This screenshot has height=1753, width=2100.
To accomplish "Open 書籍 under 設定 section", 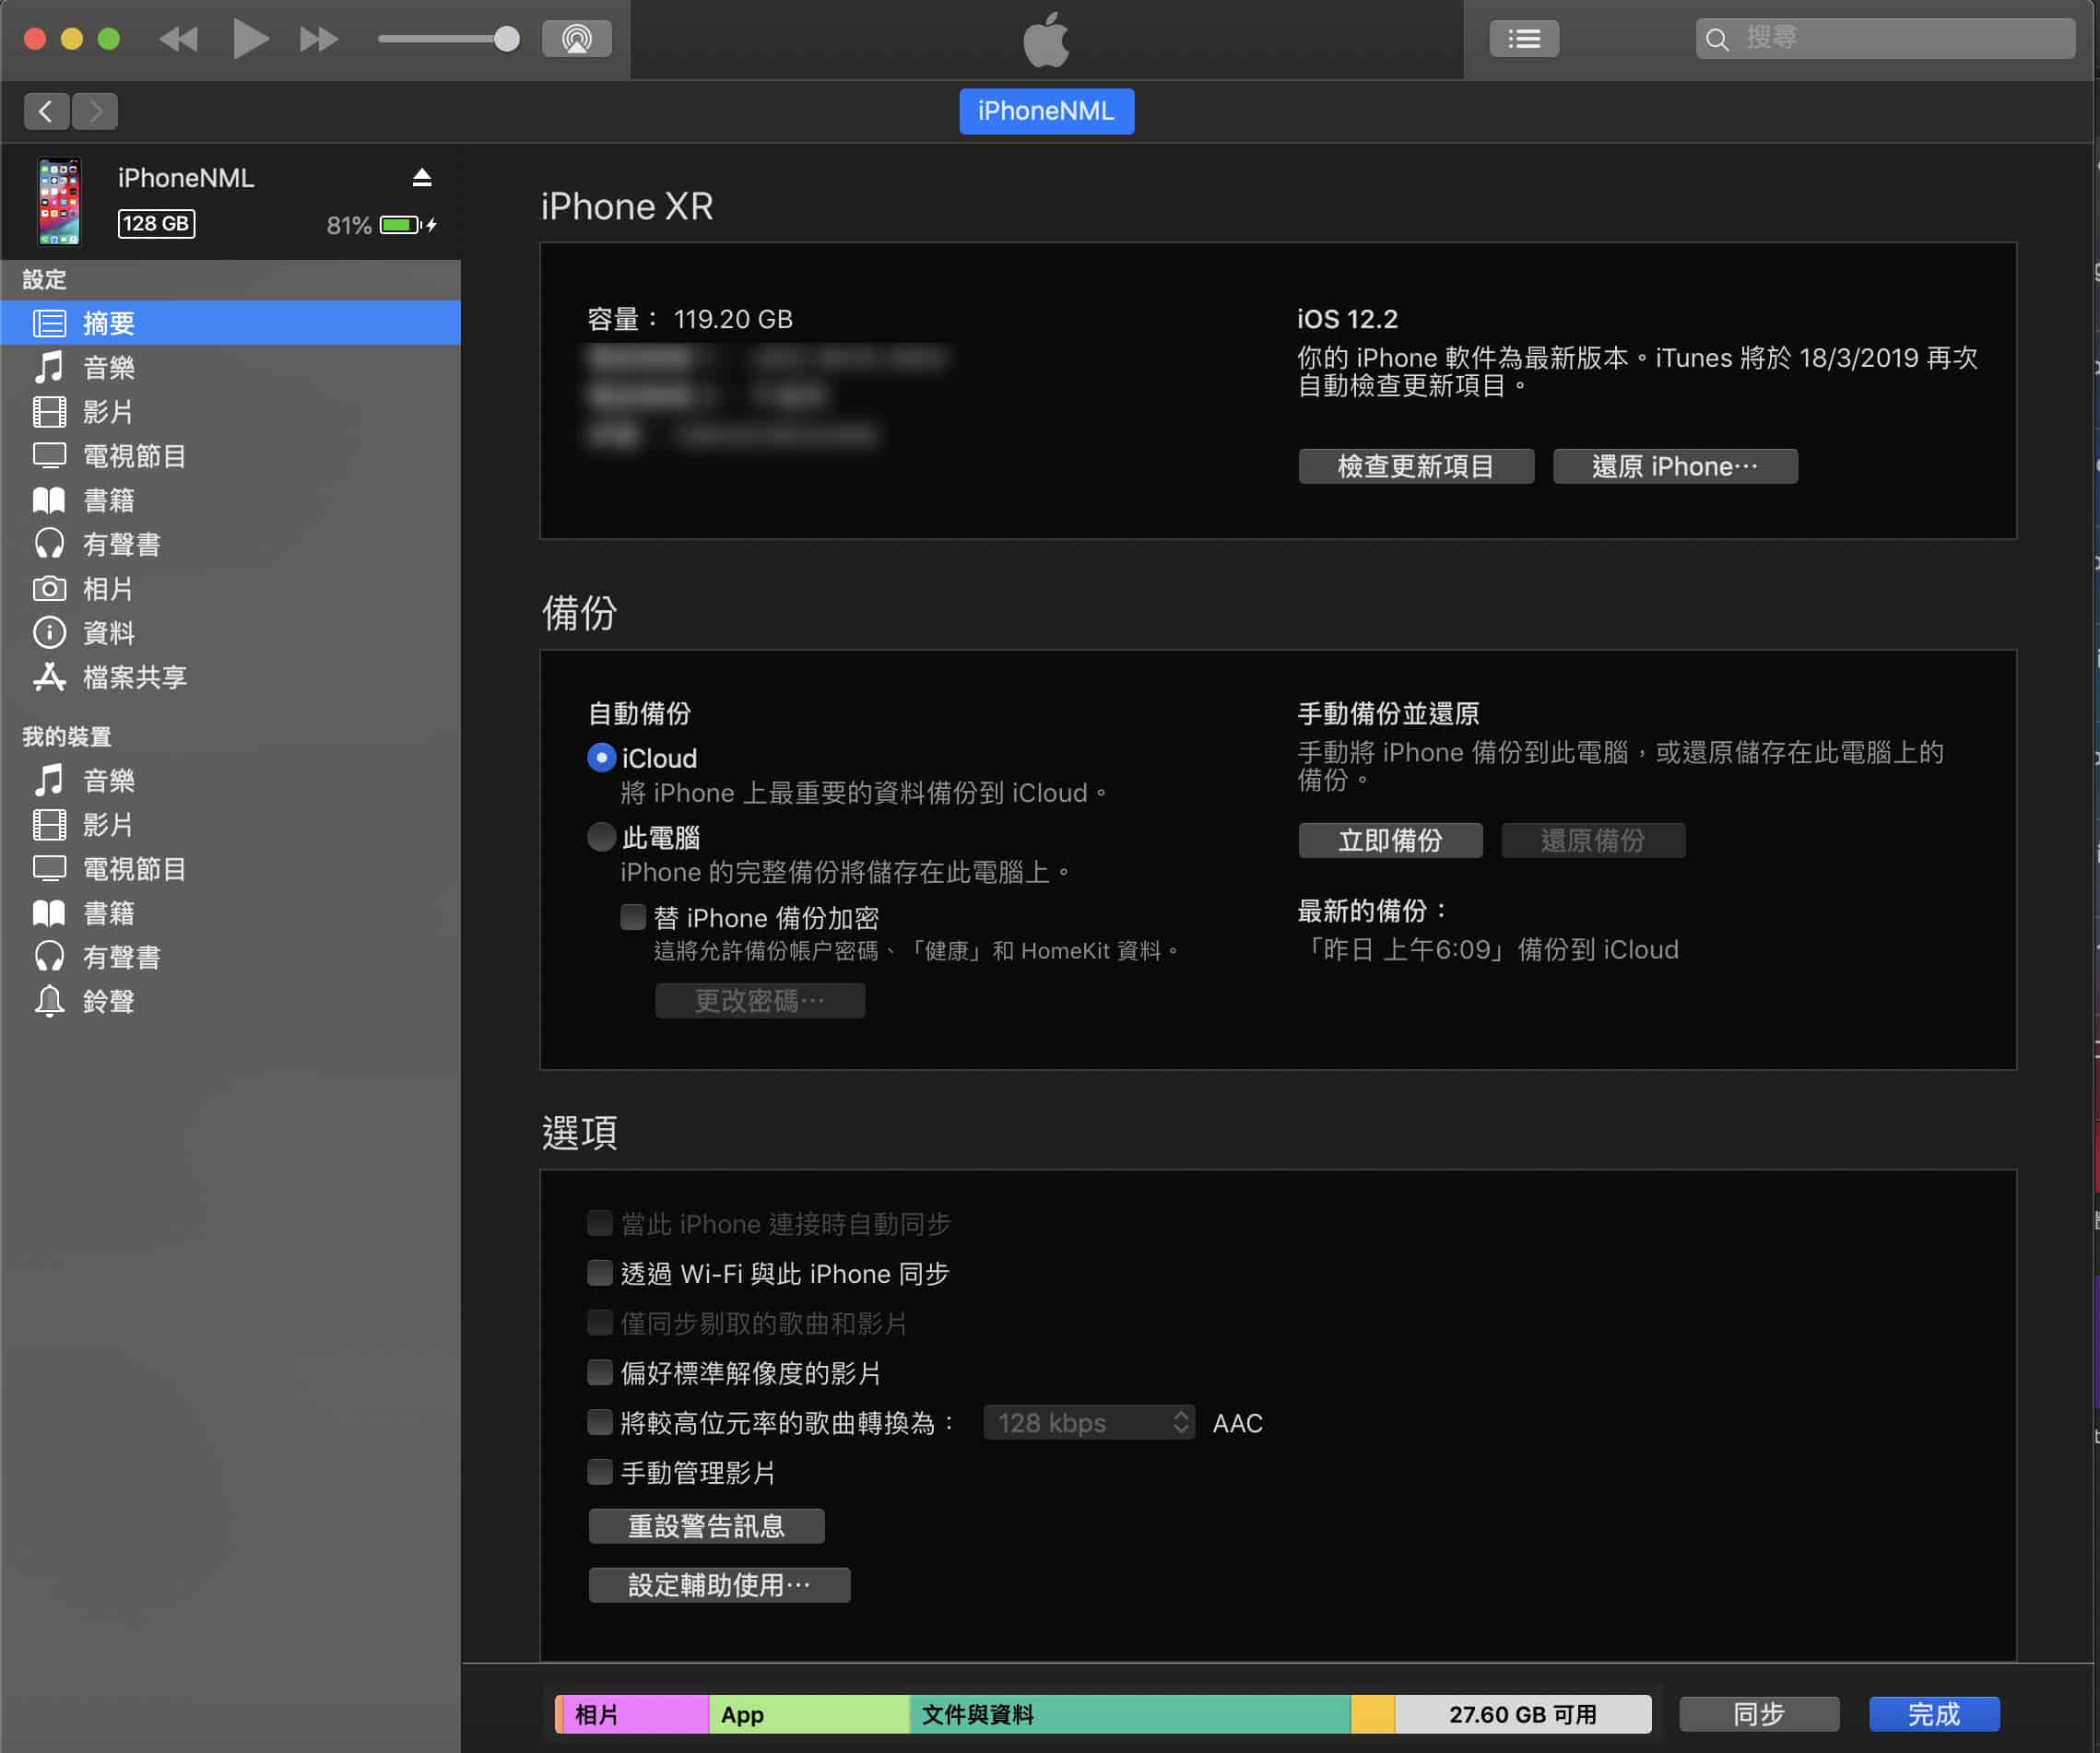I will tap(230, 500).
